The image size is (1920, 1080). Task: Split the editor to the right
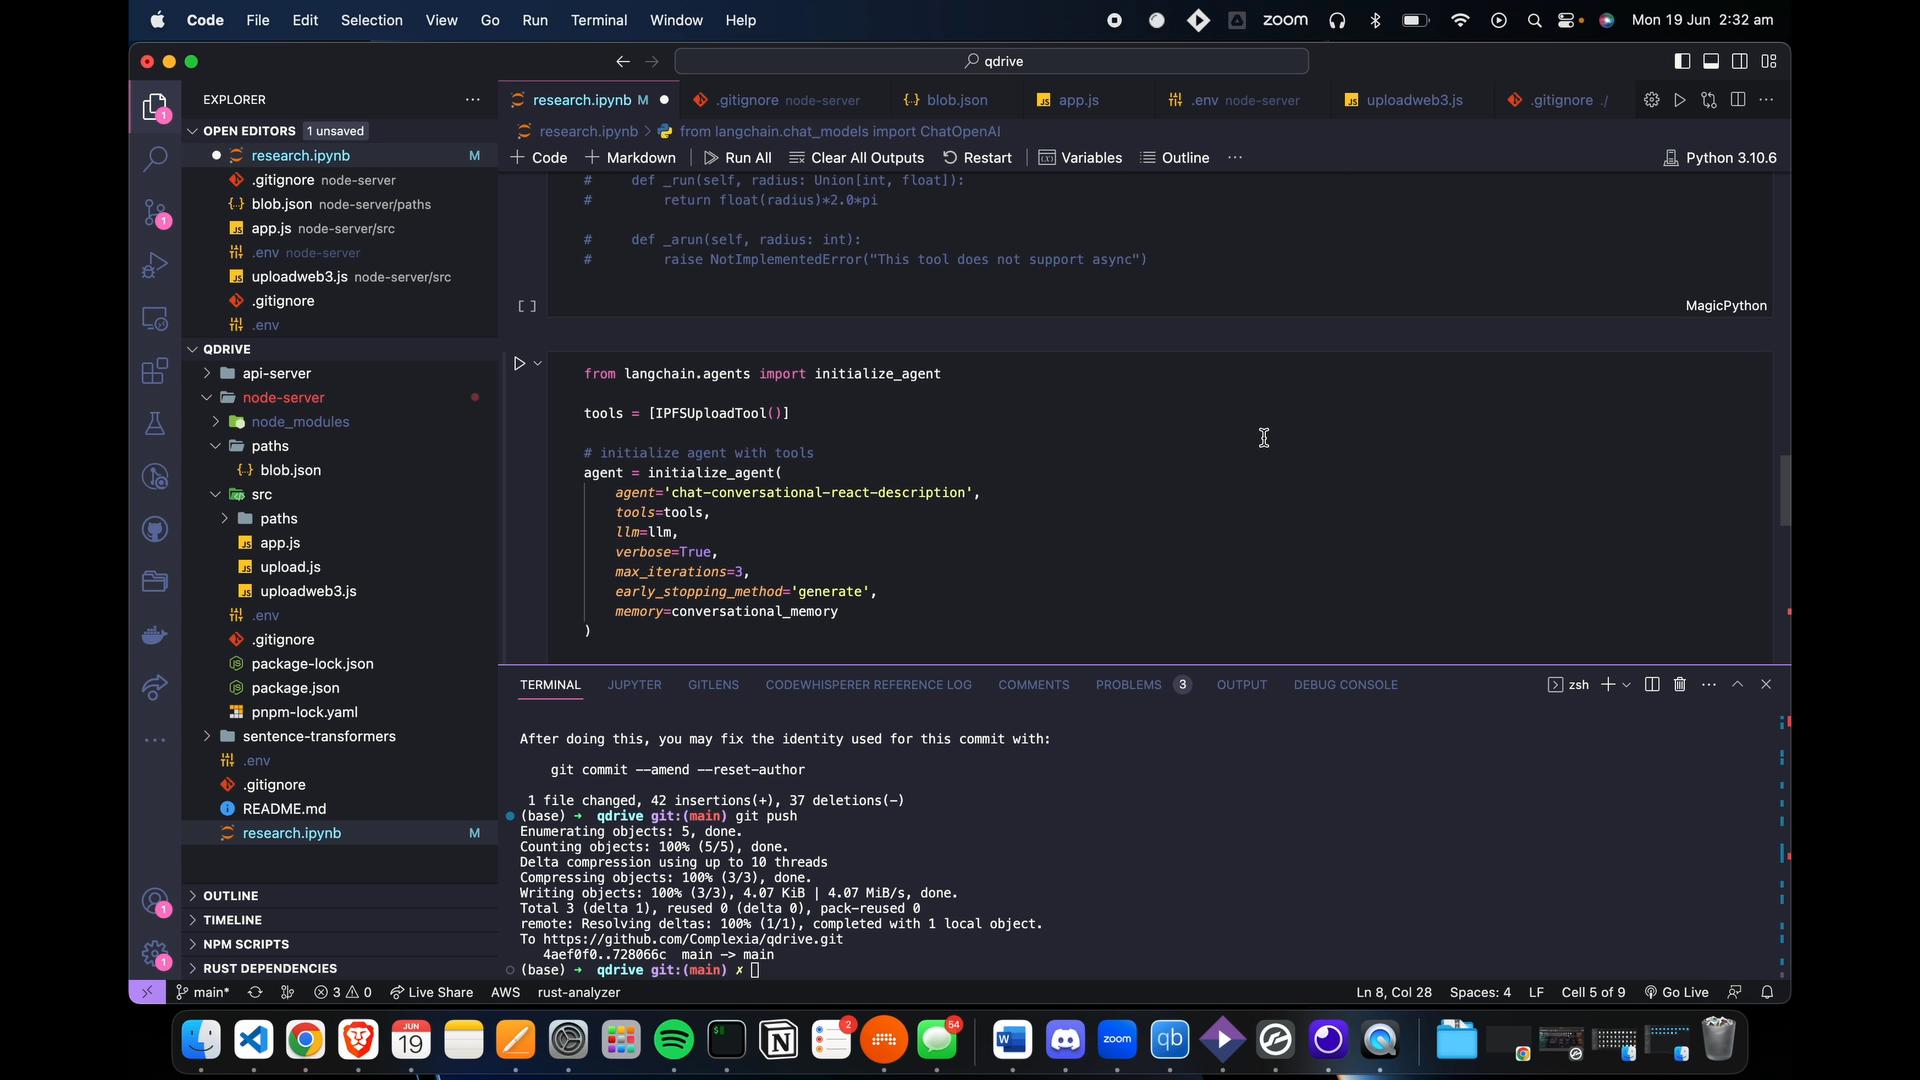[1738, 100]
